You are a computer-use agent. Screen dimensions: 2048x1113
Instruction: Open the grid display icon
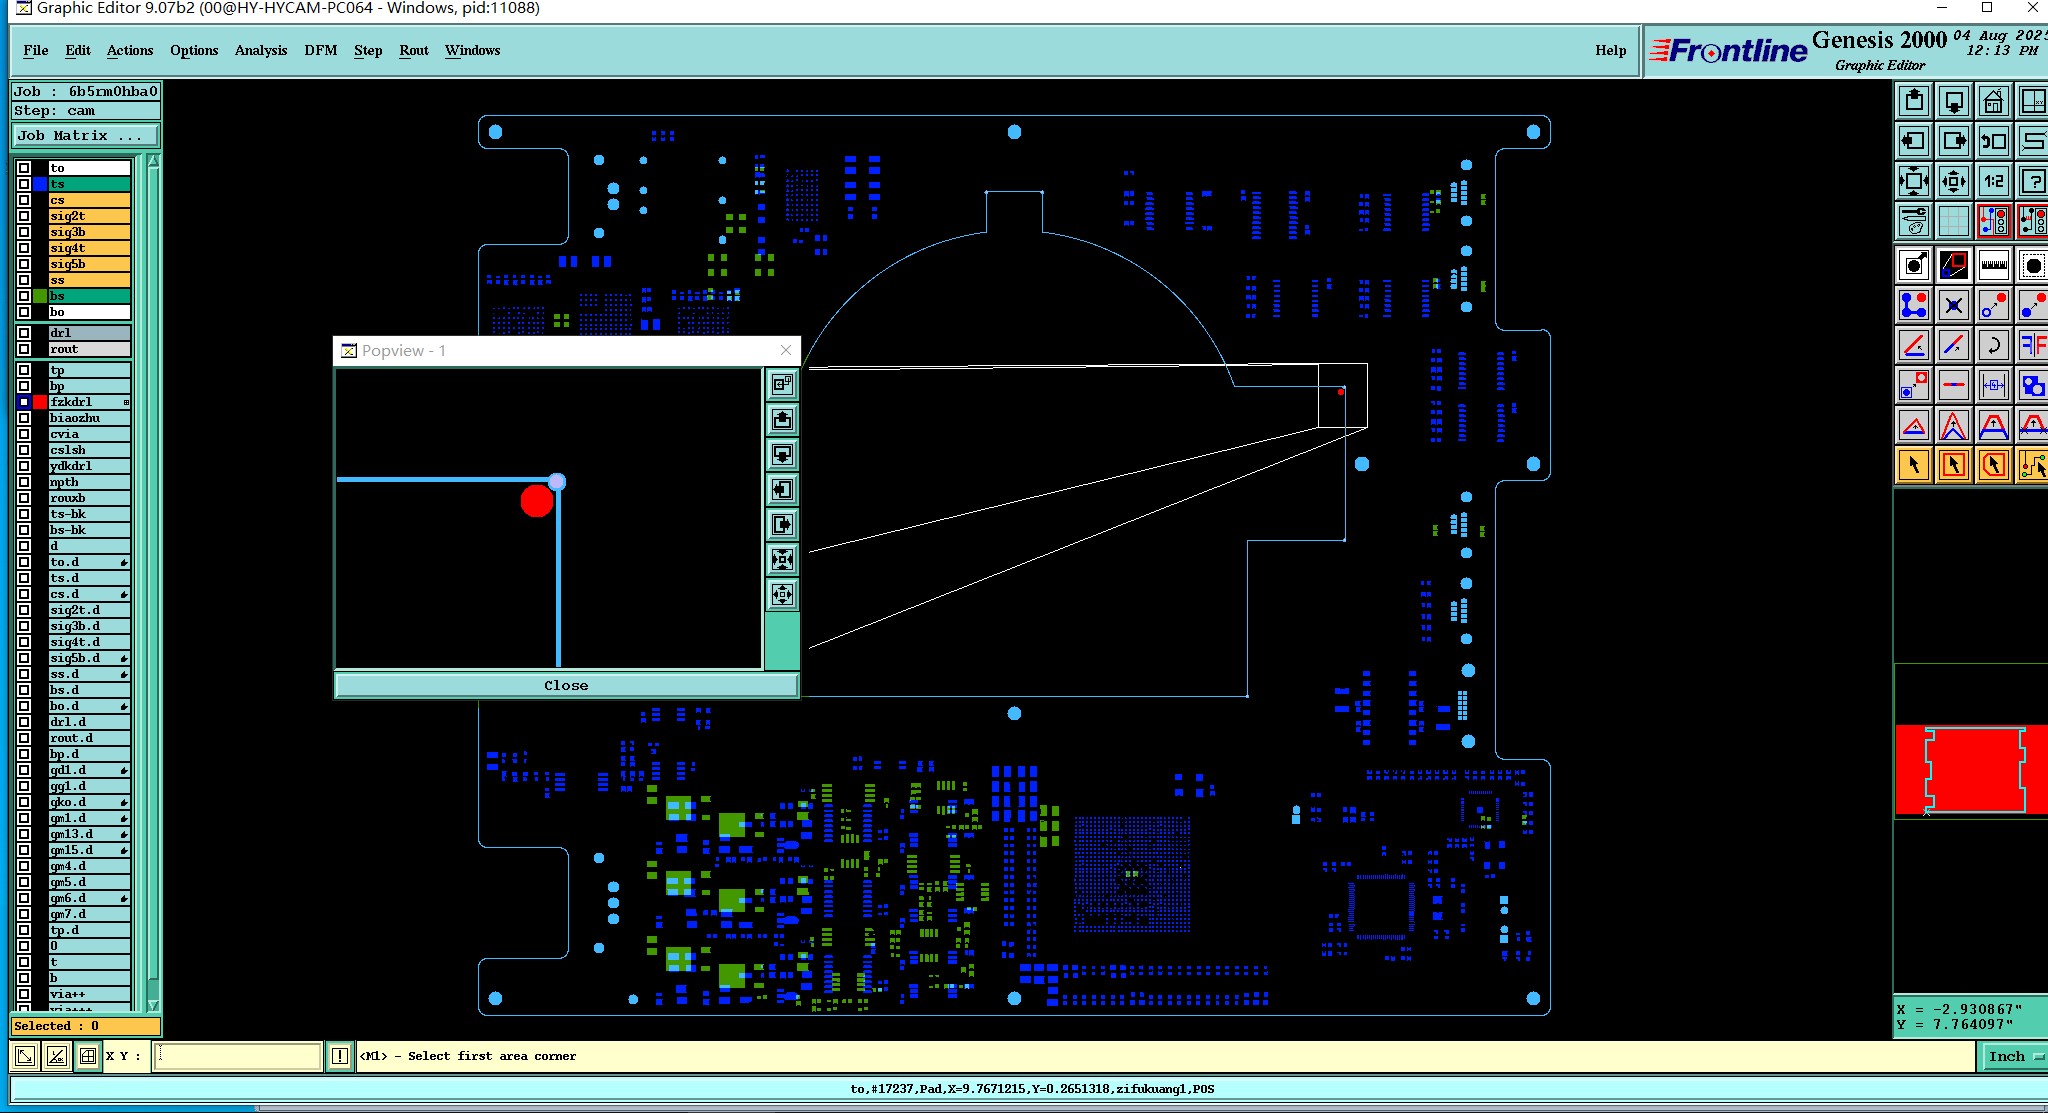tap(1953, 221)
